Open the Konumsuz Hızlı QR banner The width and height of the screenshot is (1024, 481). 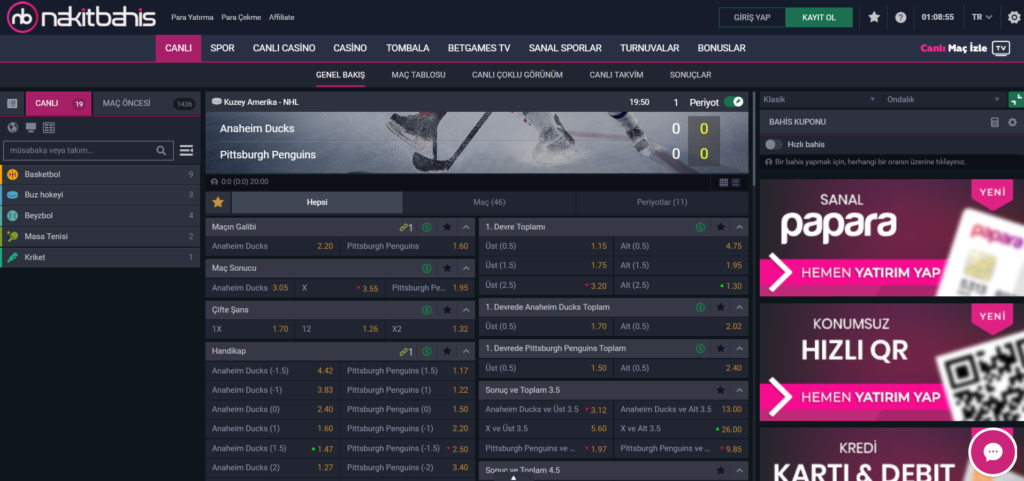click(891, 362)
